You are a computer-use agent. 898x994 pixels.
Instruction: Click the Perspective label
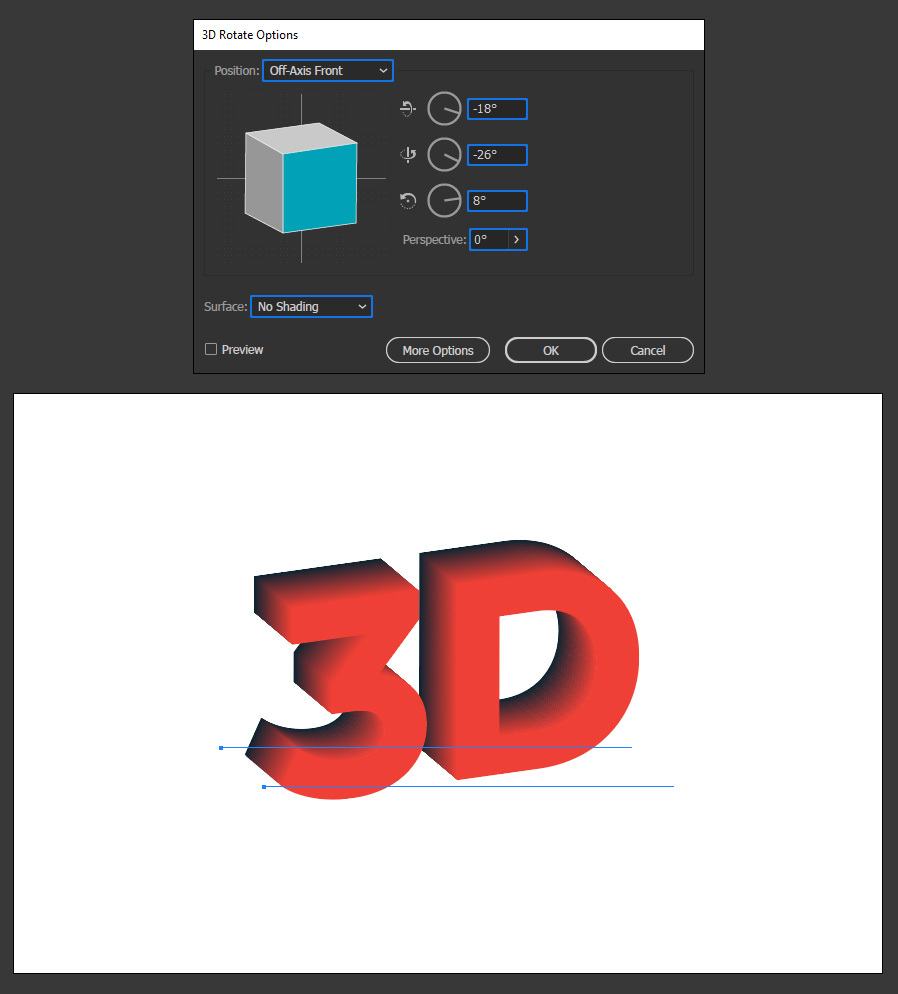434,240
